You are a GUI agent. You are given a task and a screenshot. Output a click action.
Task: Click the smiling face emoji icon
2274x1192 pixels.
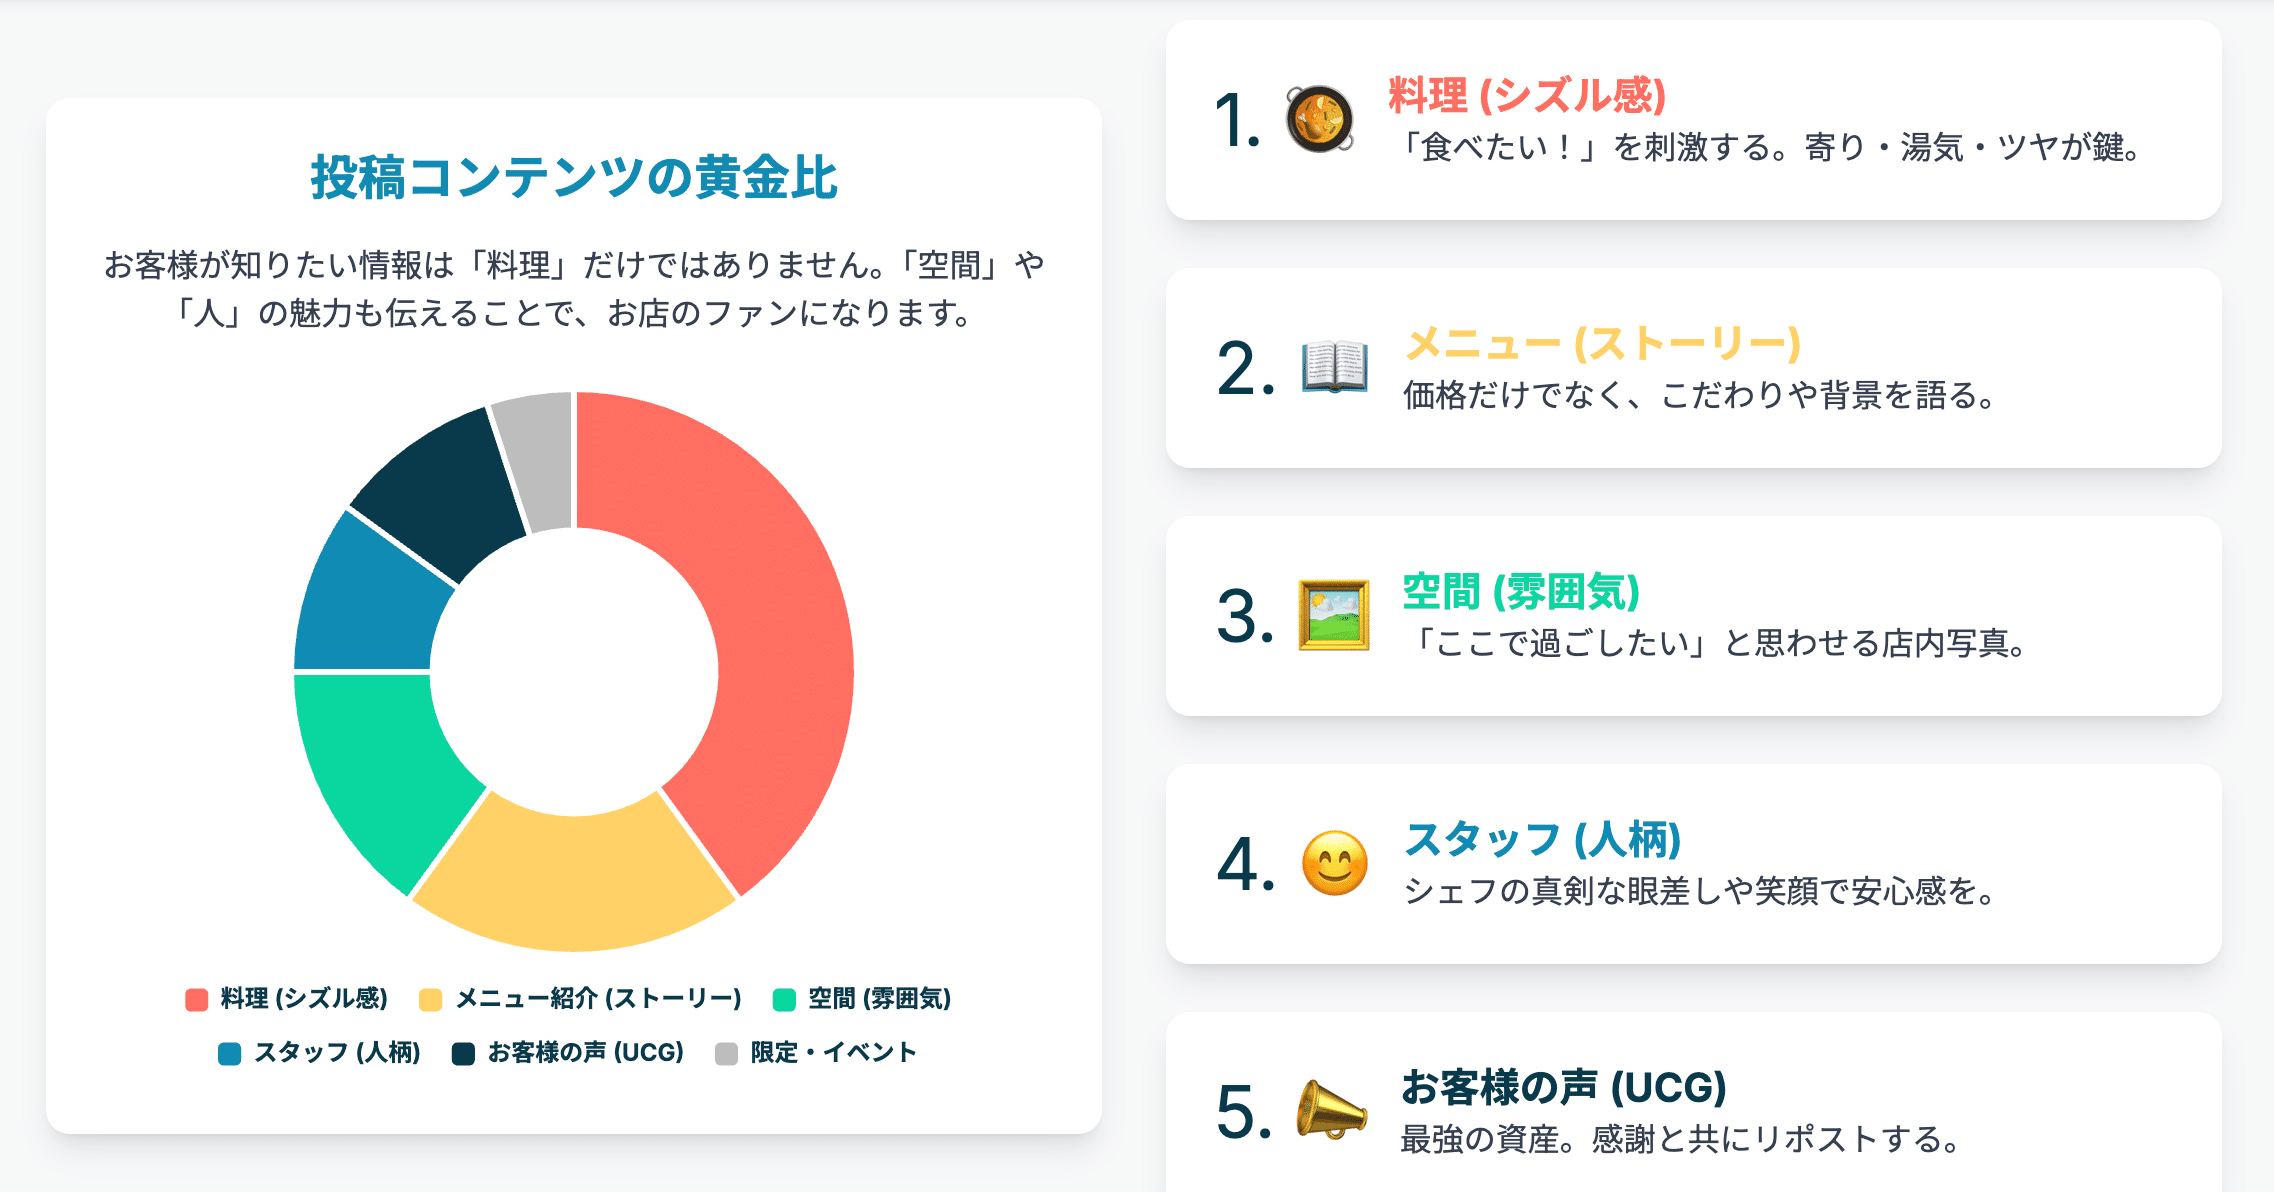tap(1334, 863)
